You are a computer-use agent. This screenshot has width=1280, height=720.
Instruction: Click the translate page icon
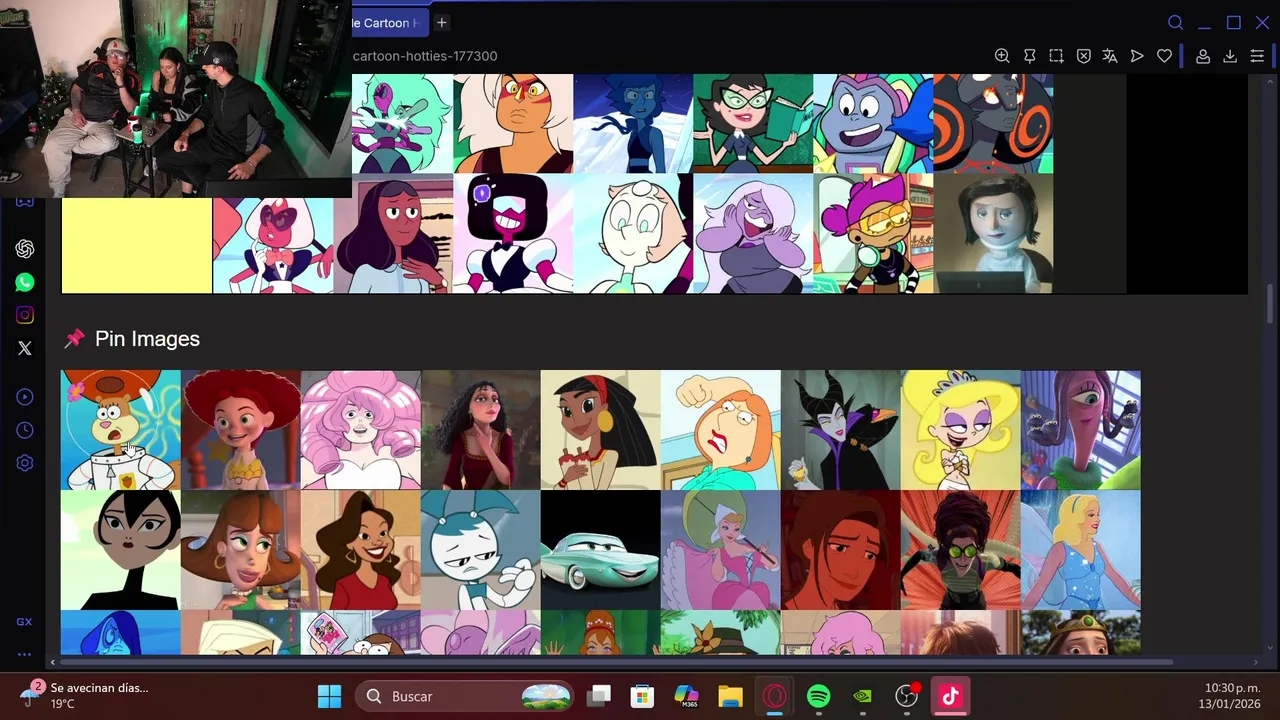[x=1110, y=56]
